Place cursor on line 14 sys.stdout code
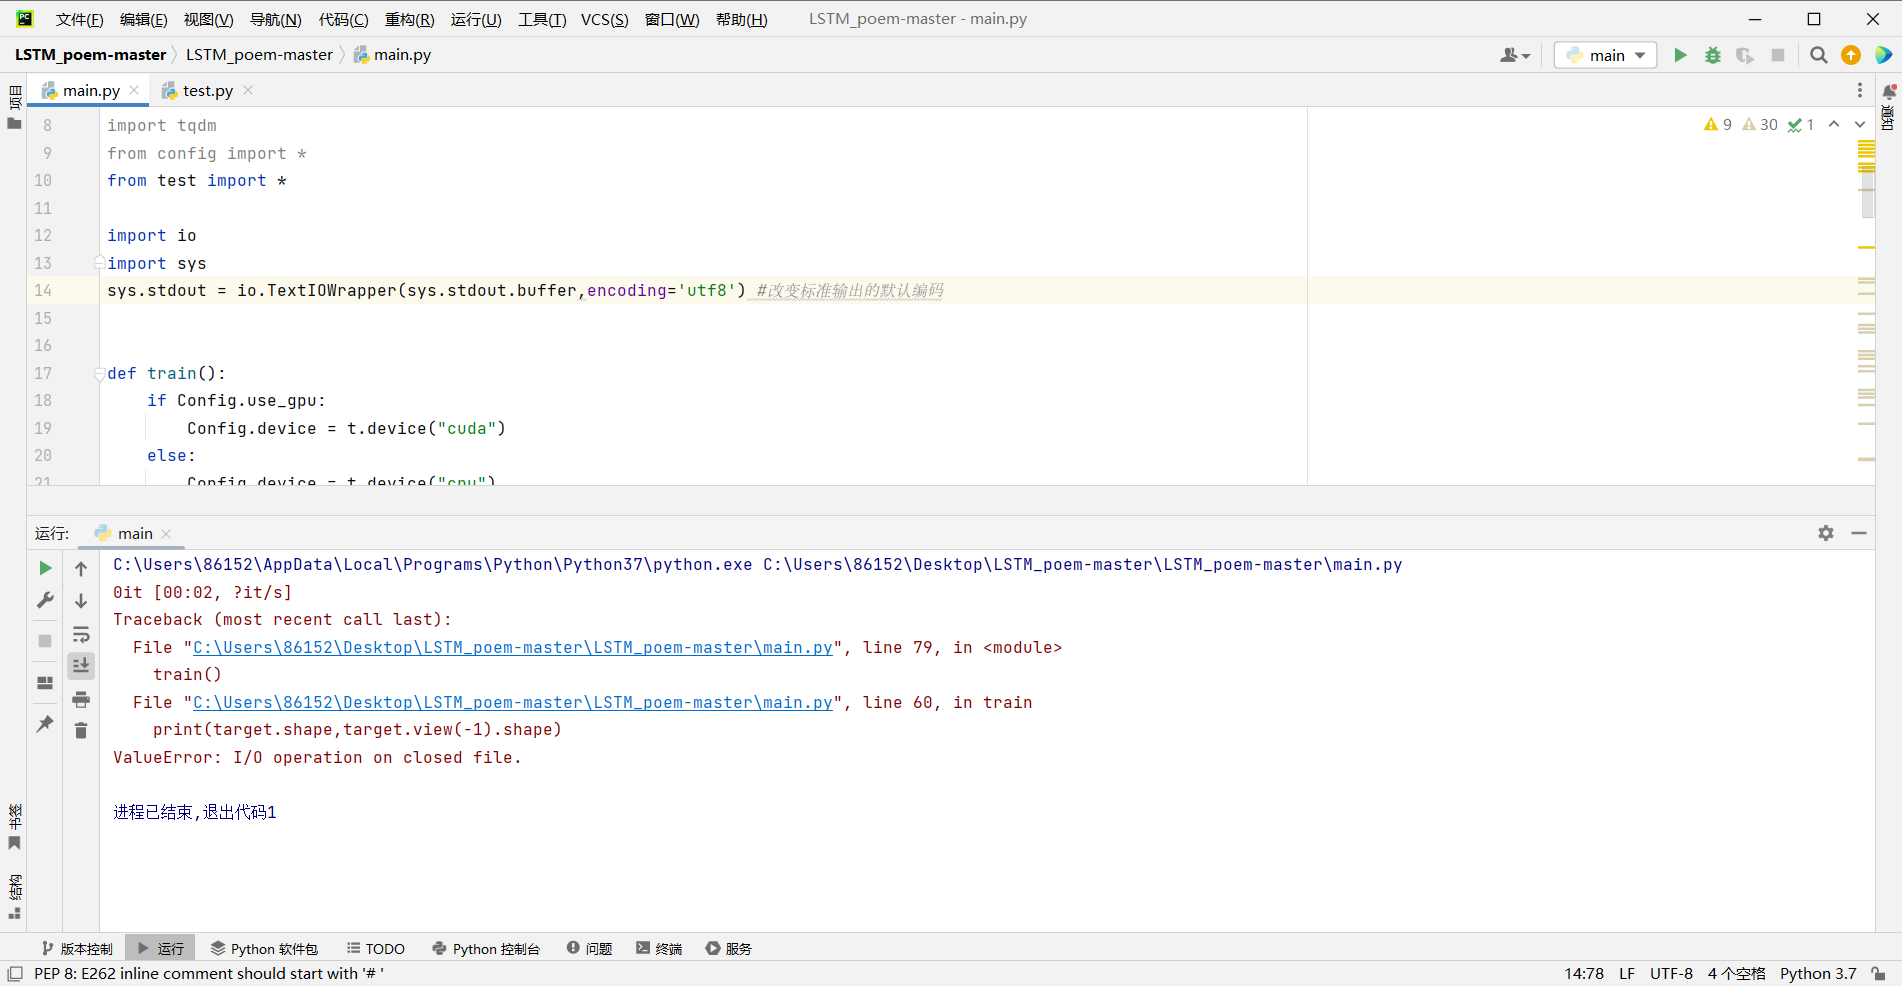The height and width of the screenshot is (986, 1902). pyautogui.click(x=426, y=291)
